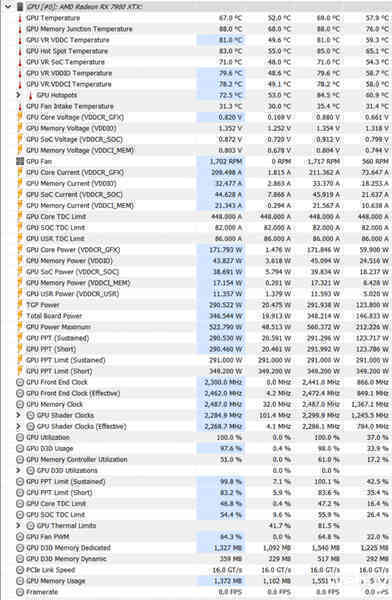Click the highlighted 1,702 RPM fan value
Viewport: 392px width, 600px height.
pyautogui.click(x=221, y=161)
